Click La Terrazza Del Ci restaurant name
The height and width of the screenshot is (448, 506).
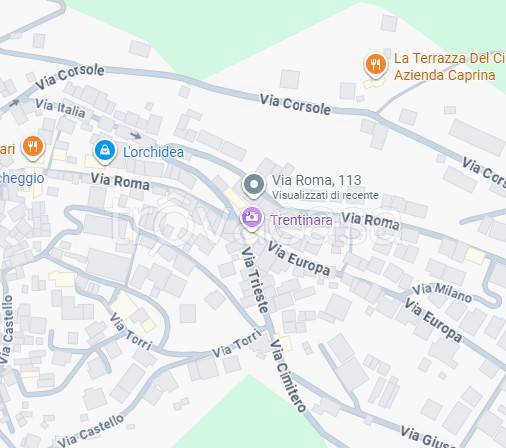[450, 58]
